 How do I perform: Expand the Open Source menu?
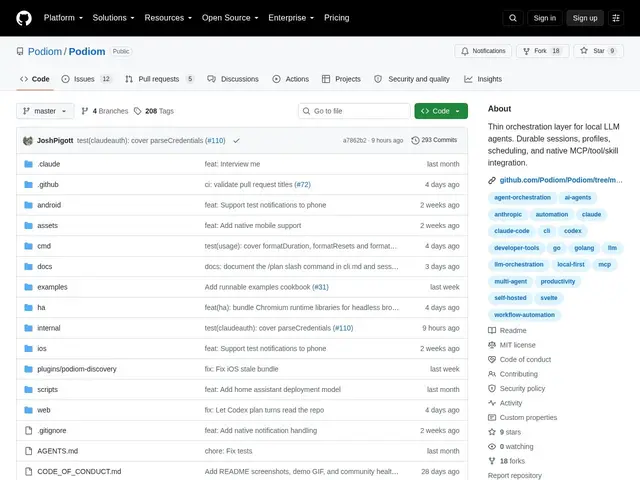pyautogui.click(x=230, y=18)
